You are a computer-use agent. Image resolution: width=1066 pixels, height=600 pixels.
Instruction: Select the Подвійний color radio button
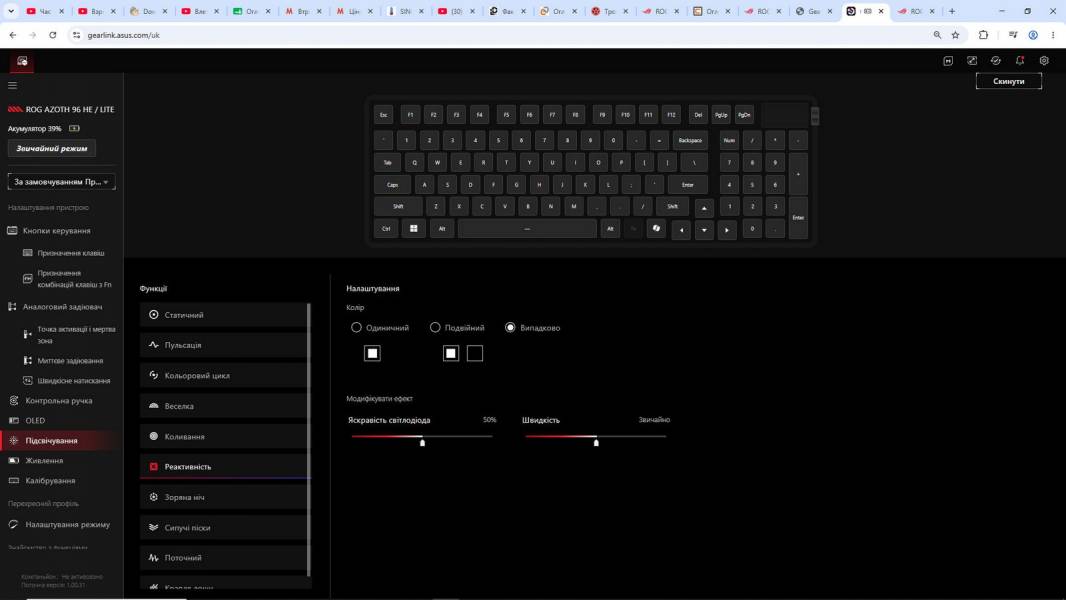click(435, 328)
